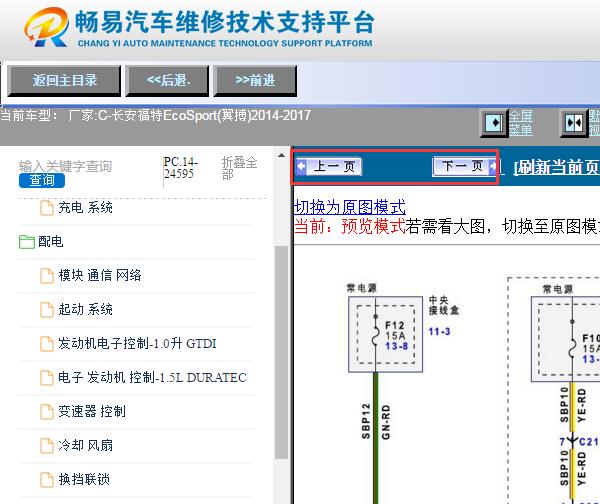Click the SBP12 wire label
Image resolution: width=600 pixels, height=504 pixels.
(366, 421)
